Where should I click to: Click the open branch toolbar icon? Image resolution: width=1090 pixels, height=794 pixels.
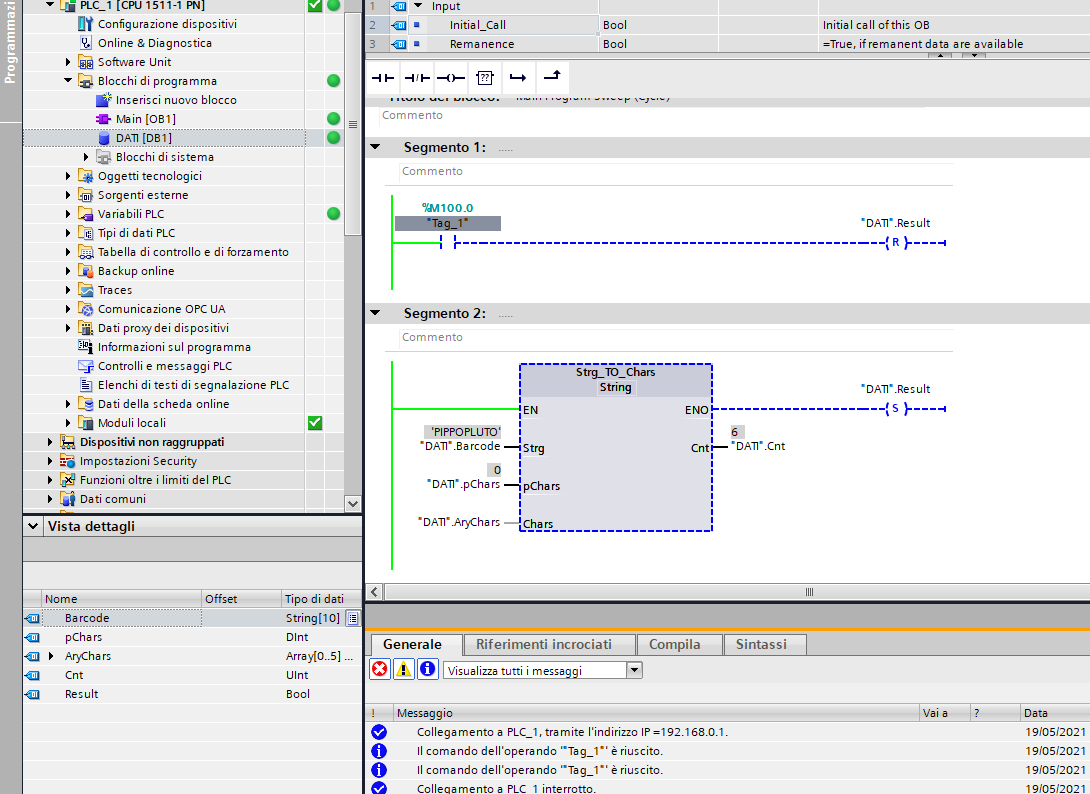pos(518,78)
